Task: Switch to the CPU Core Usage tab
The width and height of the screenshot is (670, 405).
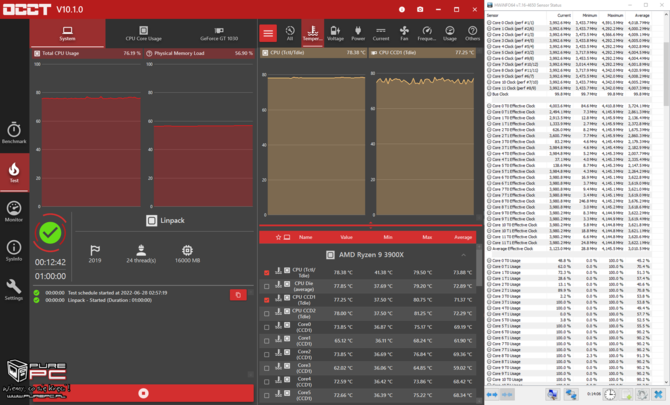Action: (144, 33)
